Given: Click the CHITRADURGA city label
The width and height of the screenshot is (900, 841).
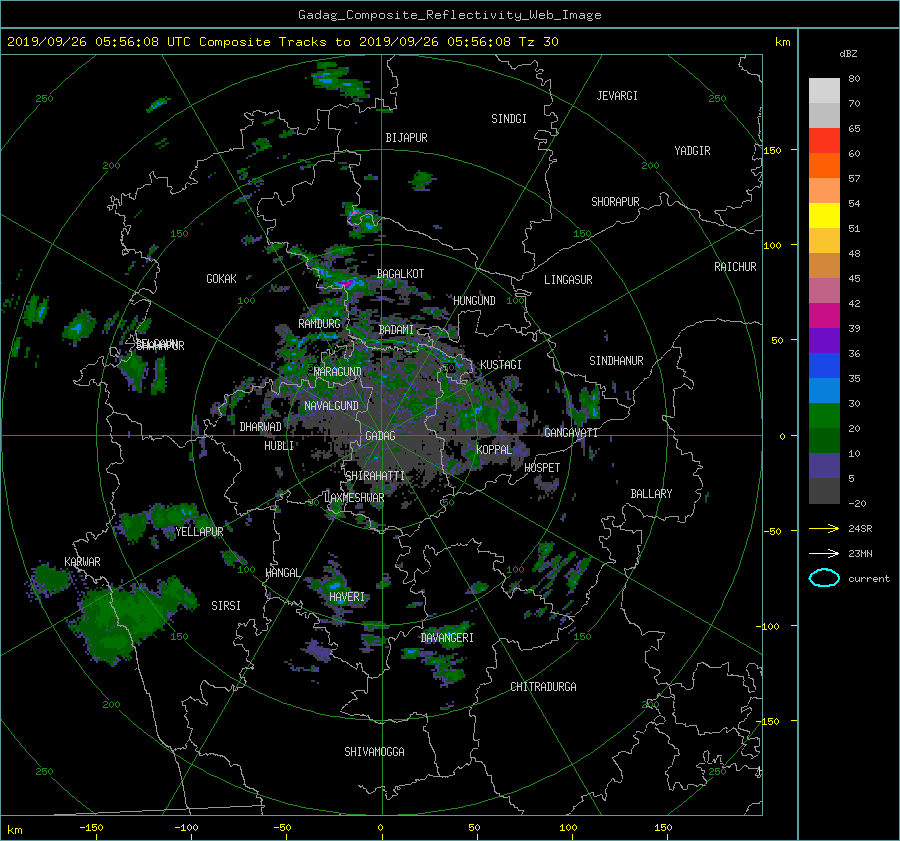Looking at the screenshot, I should [x=543, y=687].
